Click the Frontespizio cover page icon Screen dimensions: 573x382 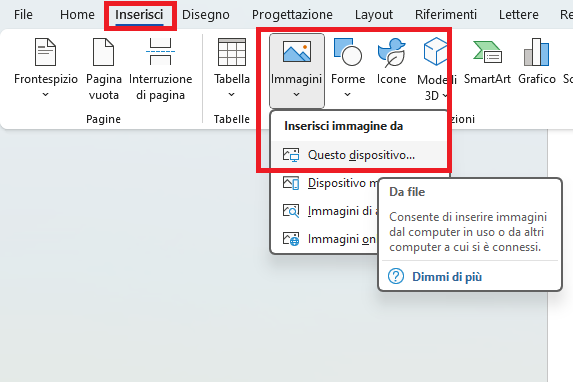[x=45, y=52]
